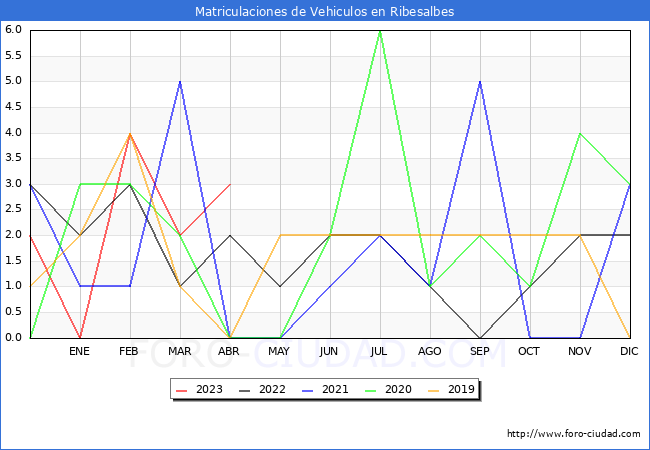Click the green 2020 legend color marker
The image size is (650, 450).
pyautogui.click(x=371, y=390)
